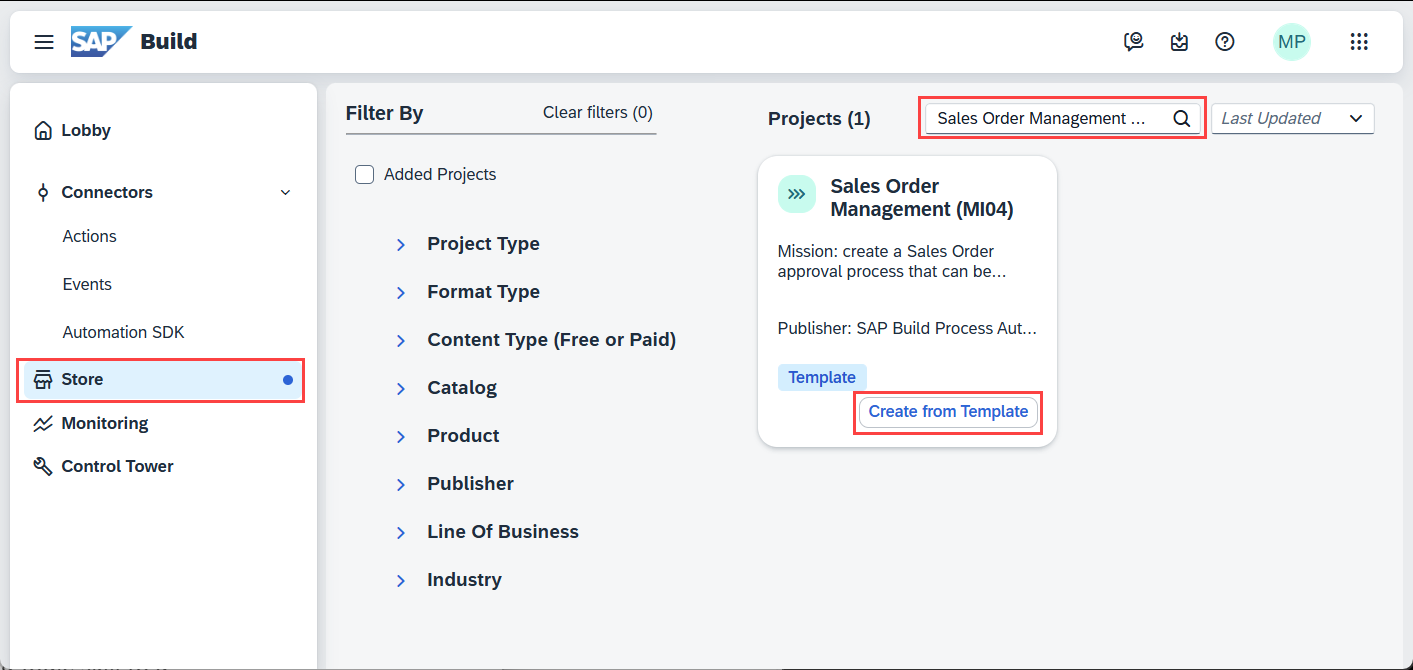
Task: Click the Control Tower wrench icon
Action: pos(43,467)
